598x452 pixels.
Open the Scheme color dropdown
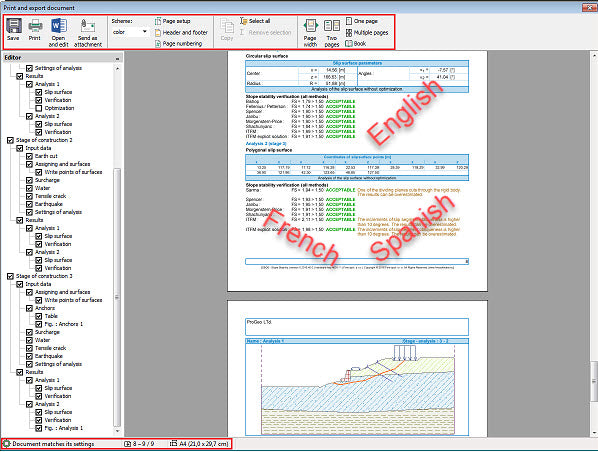point(130,32)
